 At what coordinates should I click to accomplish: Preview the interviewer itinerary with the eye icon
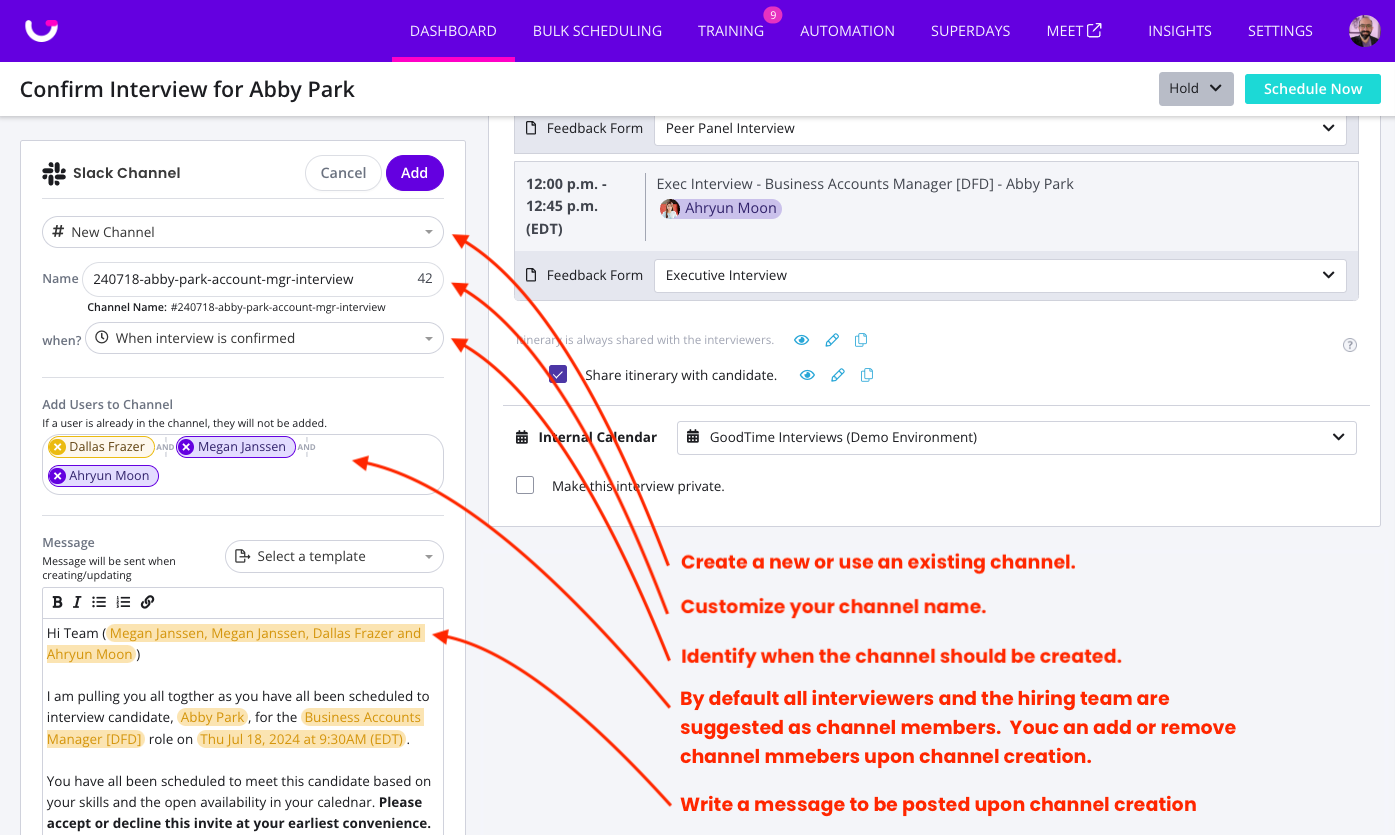[x=801, y=340]
